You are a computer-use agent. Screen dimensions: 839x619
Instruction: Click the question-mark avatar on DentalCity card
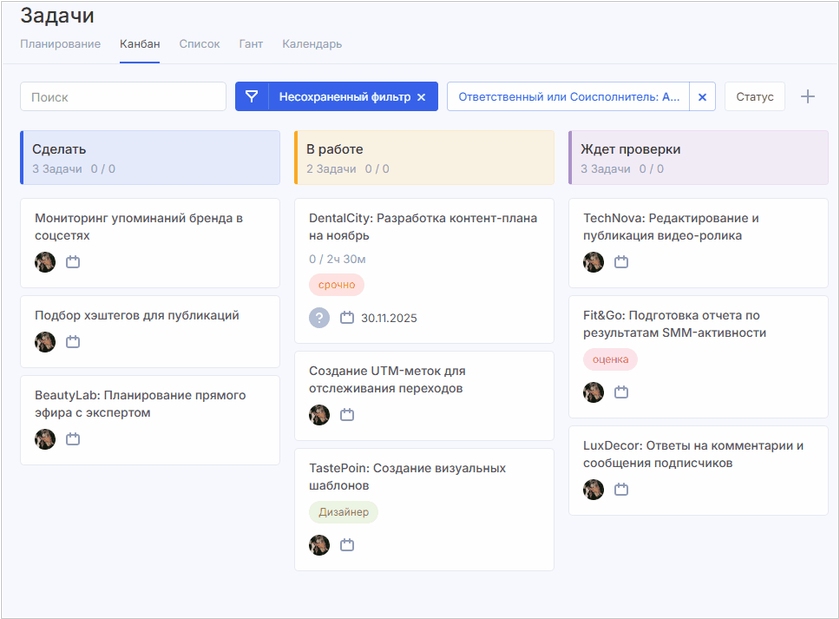(x=319, y=318)
